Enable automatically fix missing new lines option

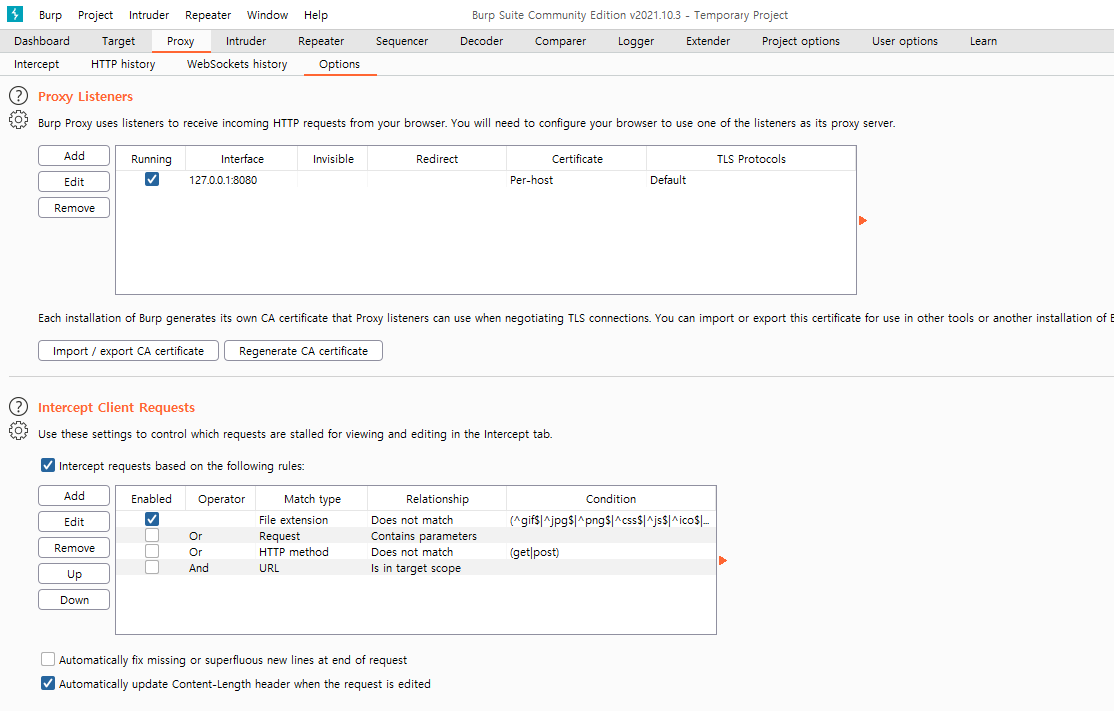pyautogui.click(x=48, y=659)
